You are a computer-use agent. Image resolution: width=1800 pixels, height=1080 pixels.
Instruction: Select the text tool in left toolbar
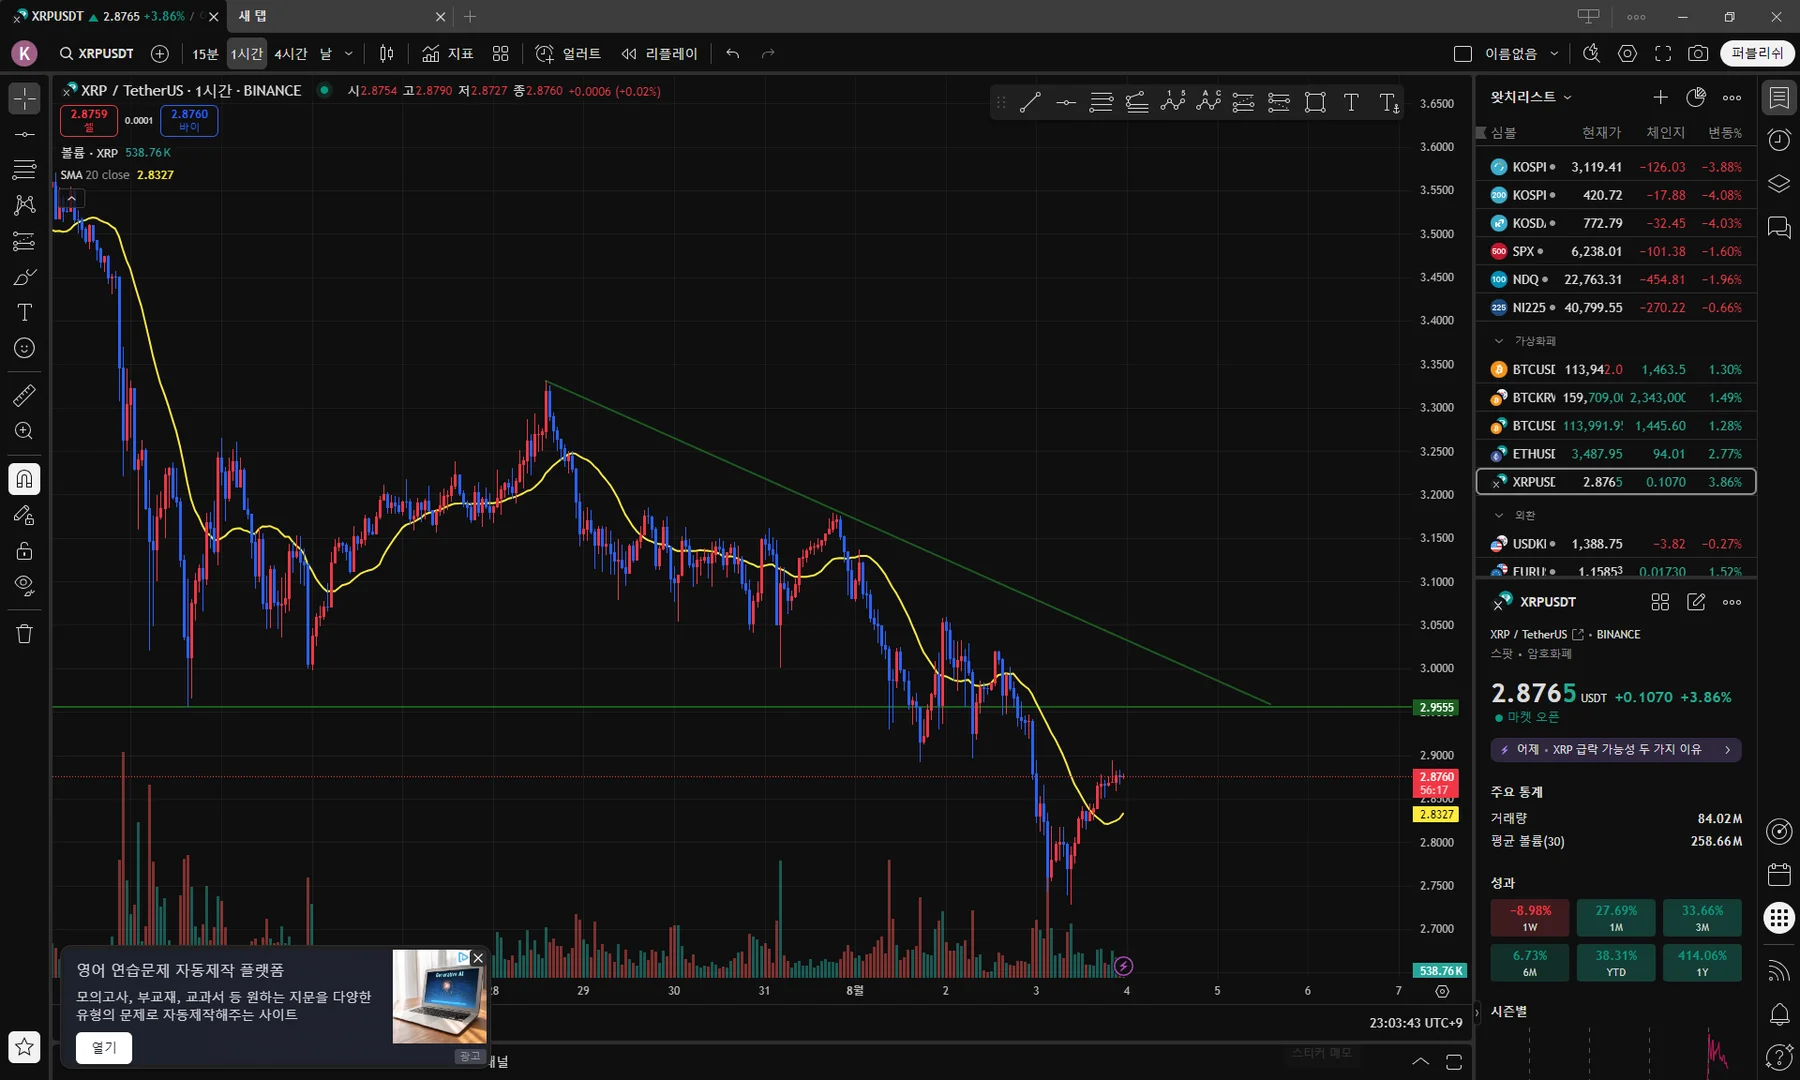(x=24, y=312)
